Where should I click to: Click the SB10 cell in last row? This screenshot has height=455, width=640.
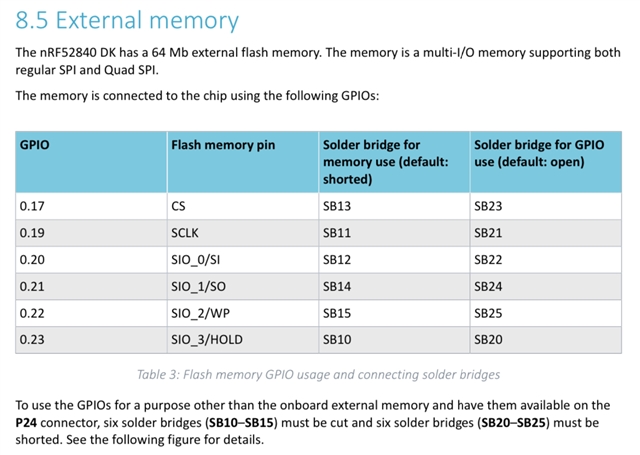394,340
